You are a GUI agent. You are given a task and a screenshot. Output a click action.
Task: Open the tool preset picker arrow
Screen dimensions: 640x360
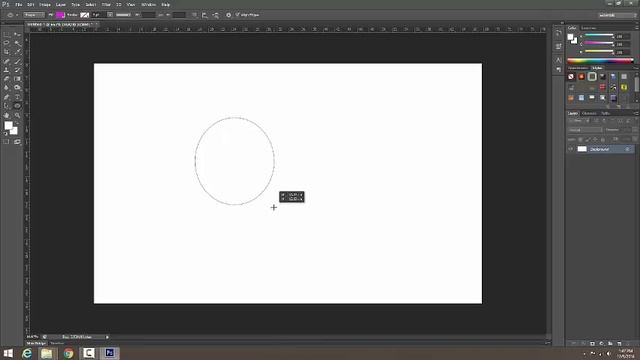17,15
